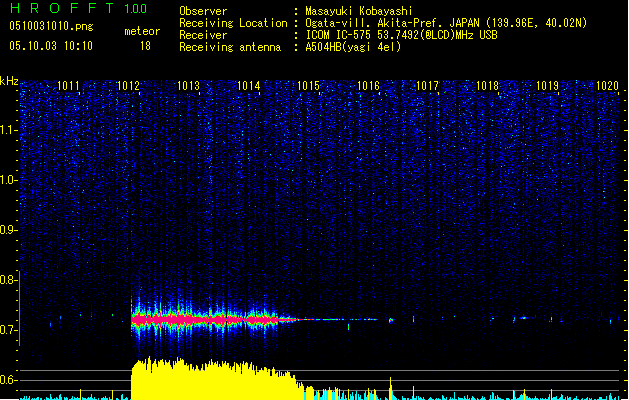The height and width of the screenshot is (400, 629).
Task: Click the 1.0 kHz frequency tick label
Action: click(8, 180)
